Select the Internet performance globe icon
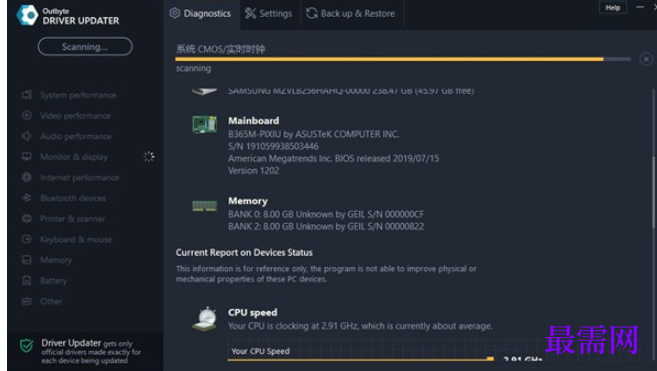Screen dimensions: 657x371 pyautogui.click(x=27, y=177)
